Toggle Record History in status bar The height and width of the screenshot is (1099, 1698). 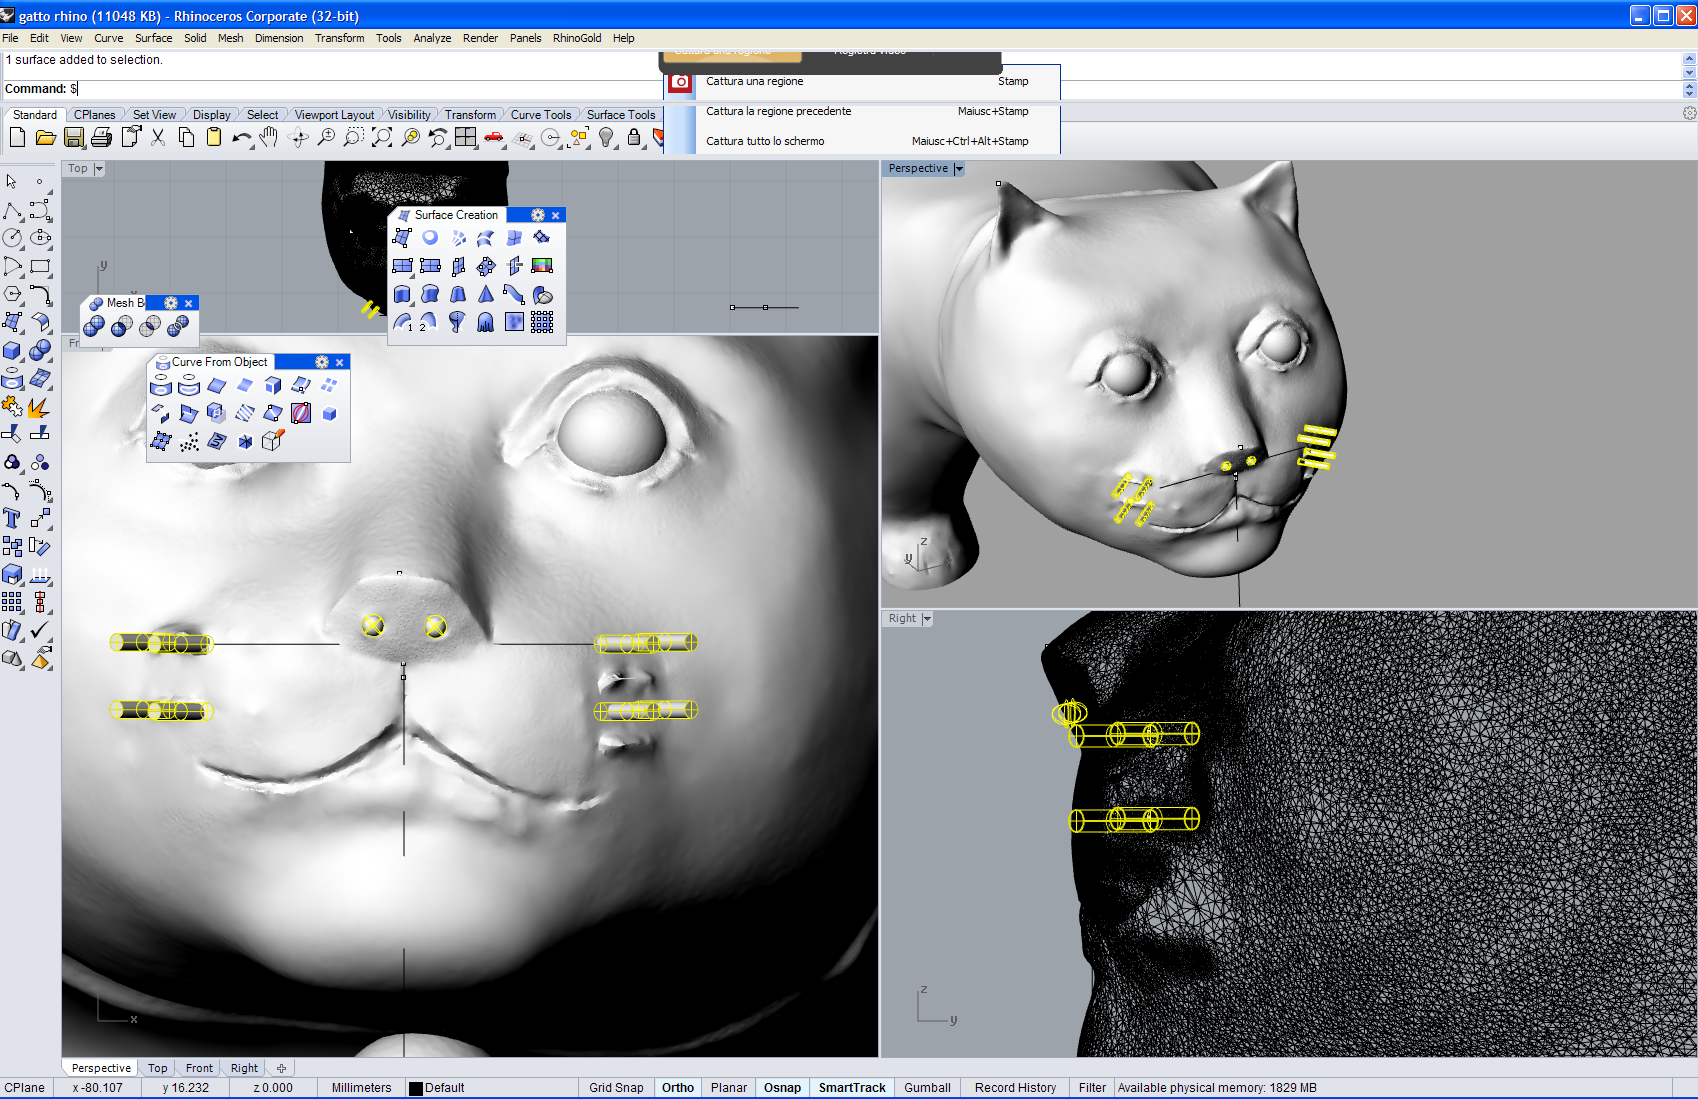coord(1015,1088)
